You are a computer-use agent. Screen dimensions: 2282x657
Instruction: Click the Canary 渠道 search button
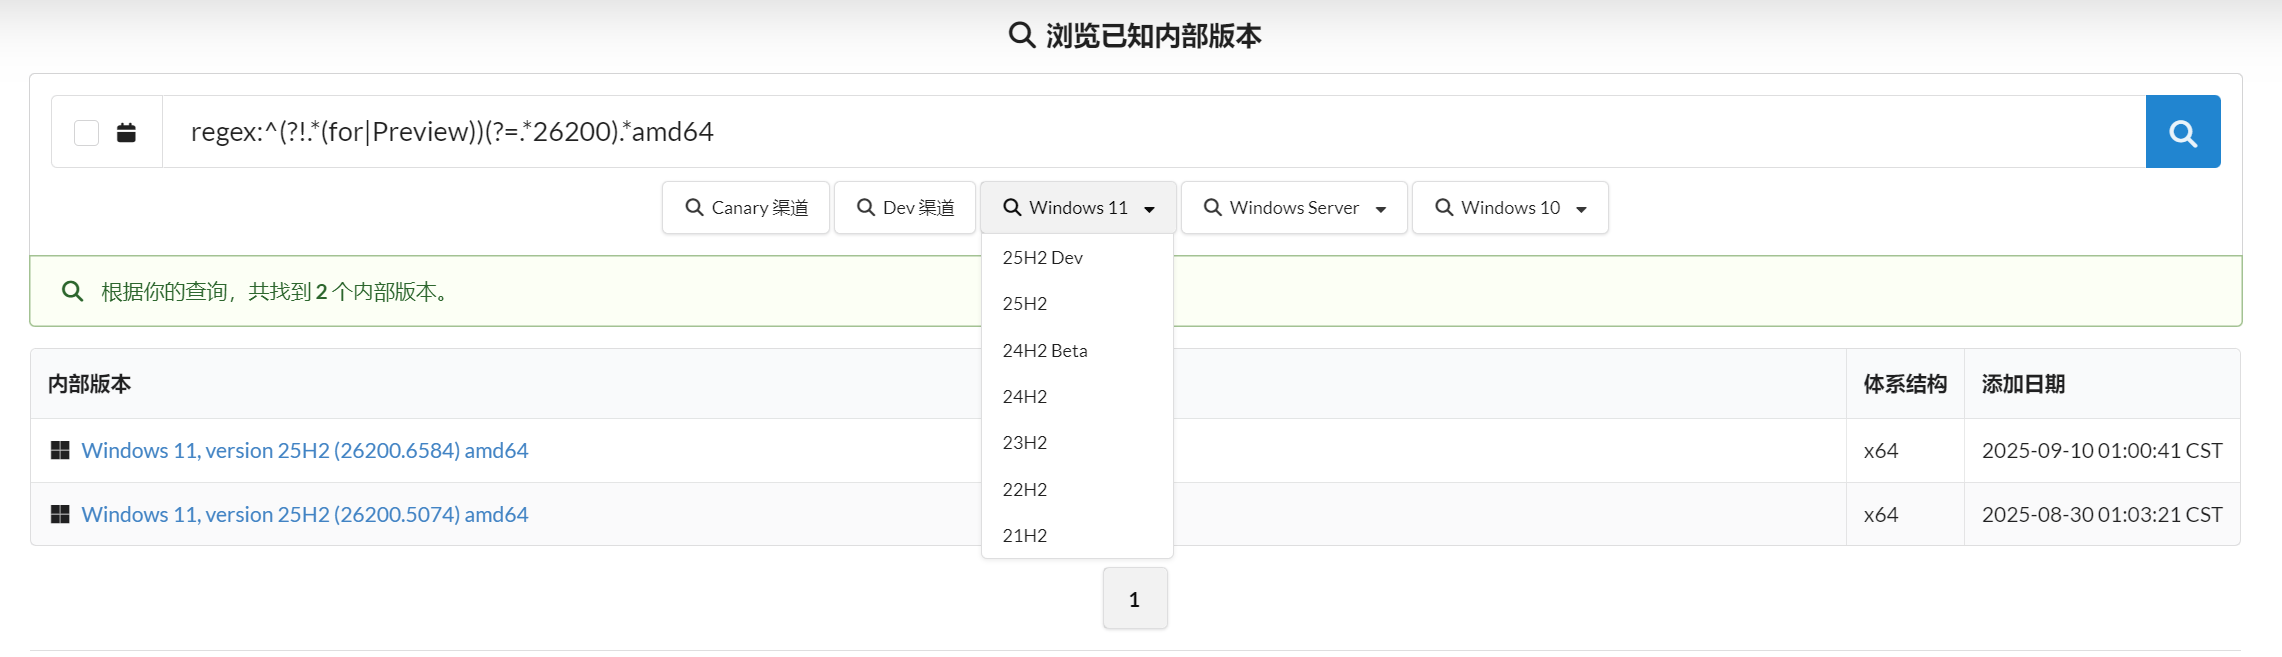pyautogui.click(x=746, y=207)
